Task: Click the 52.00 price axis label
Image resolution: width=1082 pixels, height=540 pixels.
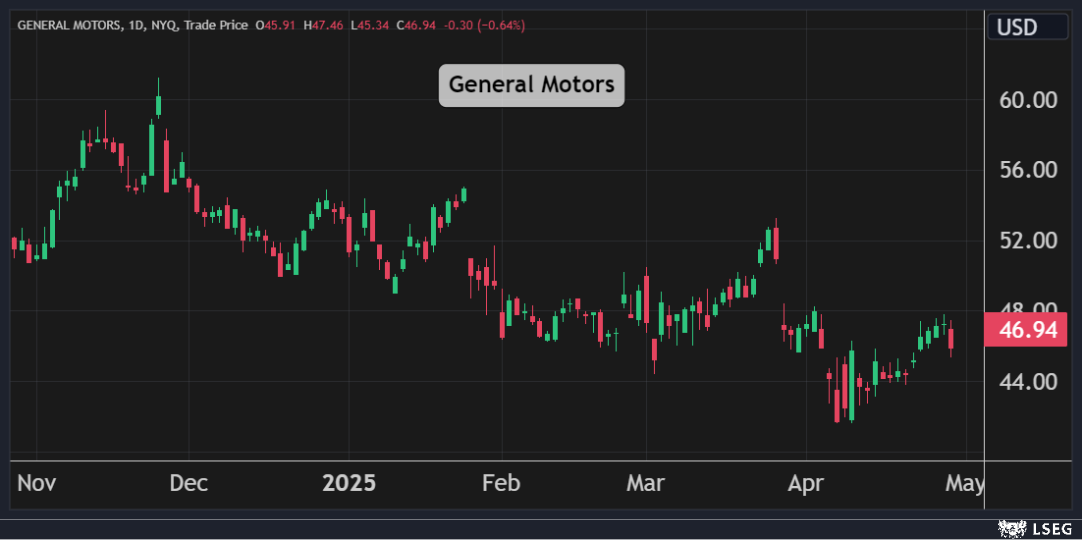Action: tap(1028, 241)
